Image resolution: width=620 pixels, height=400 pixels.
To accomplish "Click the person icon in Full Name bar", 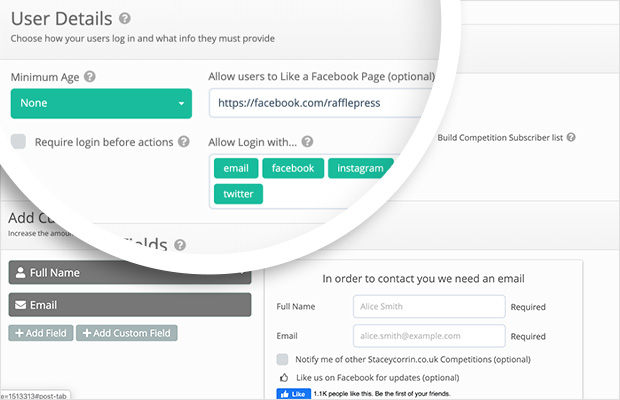I will coord(21,272).
